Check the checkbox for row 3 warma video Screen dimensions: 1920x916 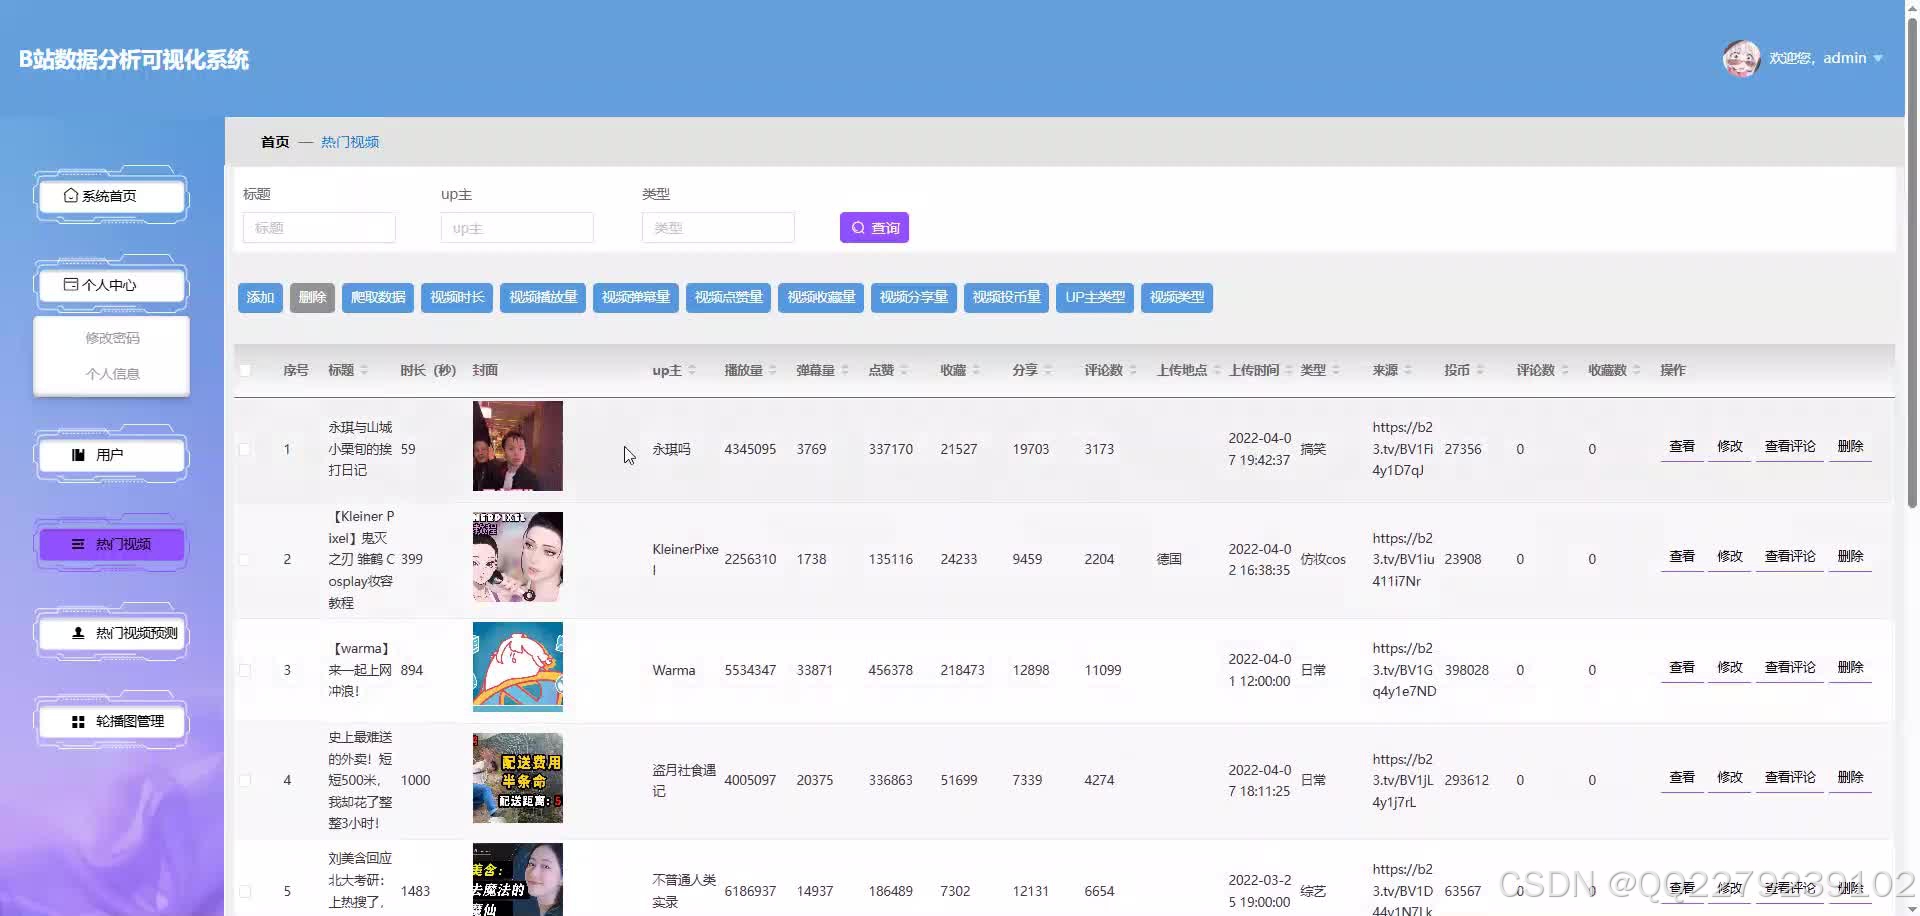coord(246,670)
